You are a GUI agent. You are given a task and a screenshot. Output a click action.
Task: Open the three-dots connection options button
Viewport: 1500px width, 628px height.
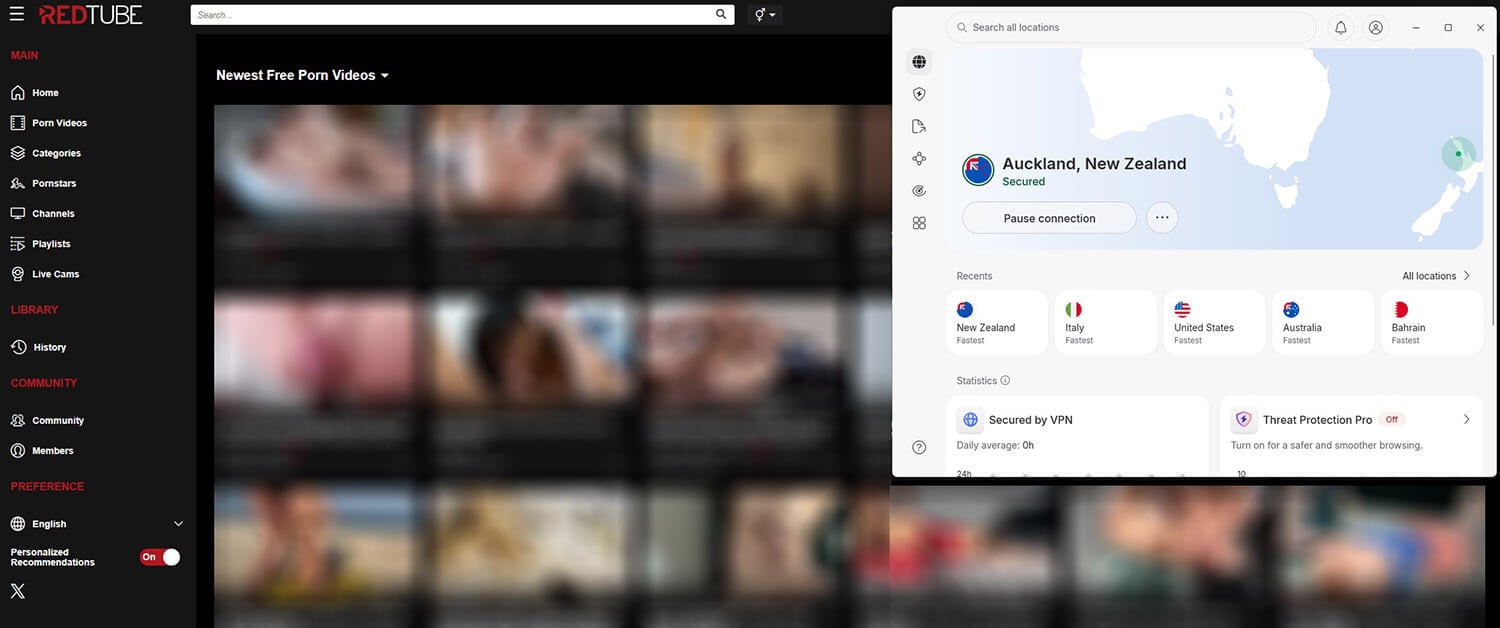coord(1162,218)
